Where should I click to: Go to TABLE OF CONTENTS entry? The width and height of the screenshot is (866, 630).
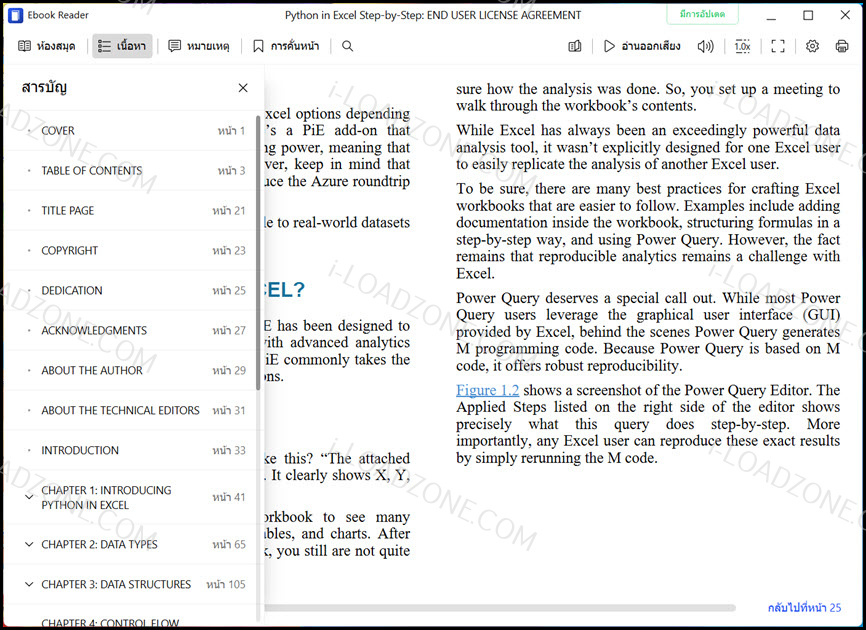(132, 171)
